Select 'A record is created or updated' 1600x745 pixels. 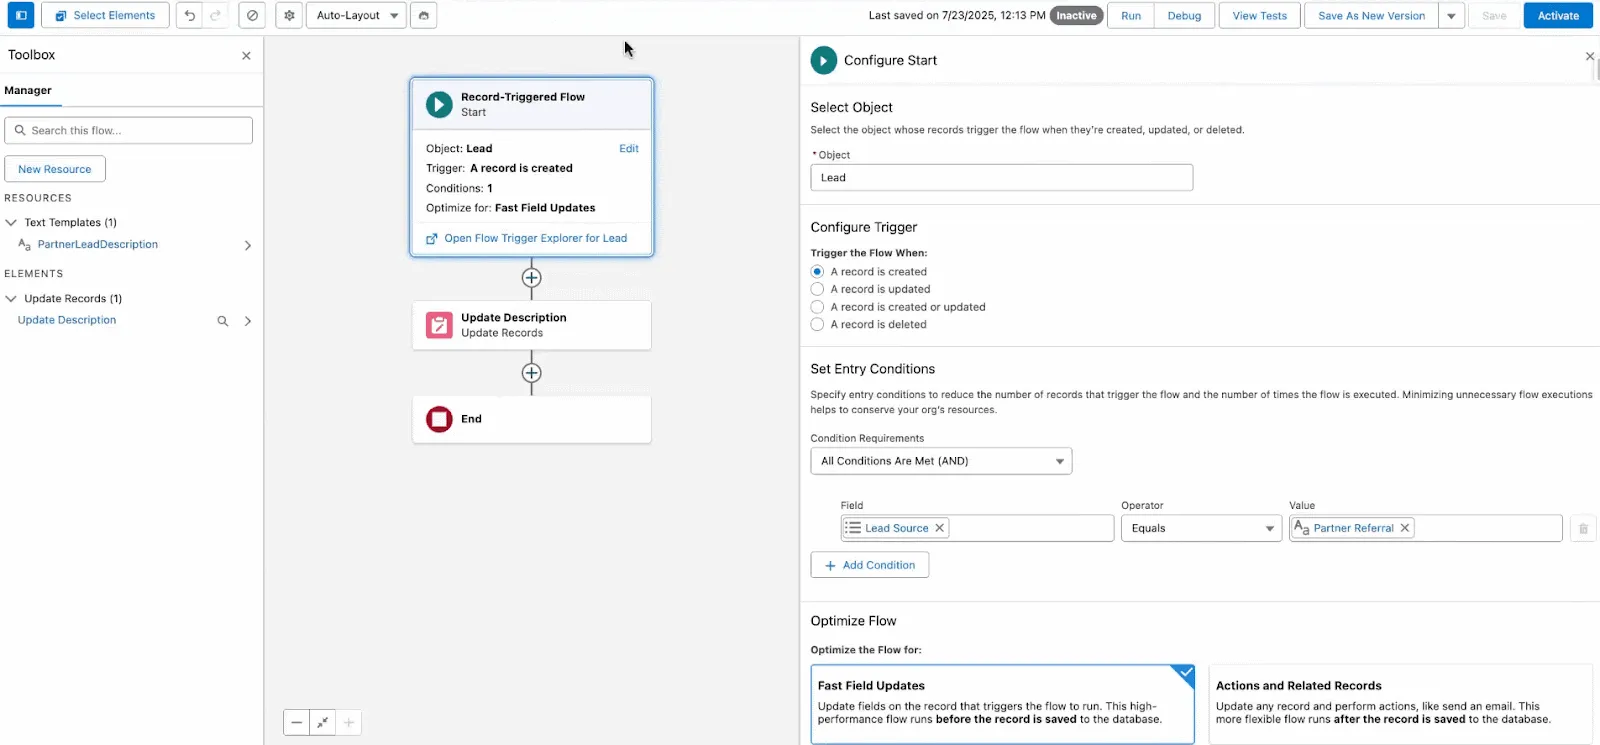[x=817, y=307]
